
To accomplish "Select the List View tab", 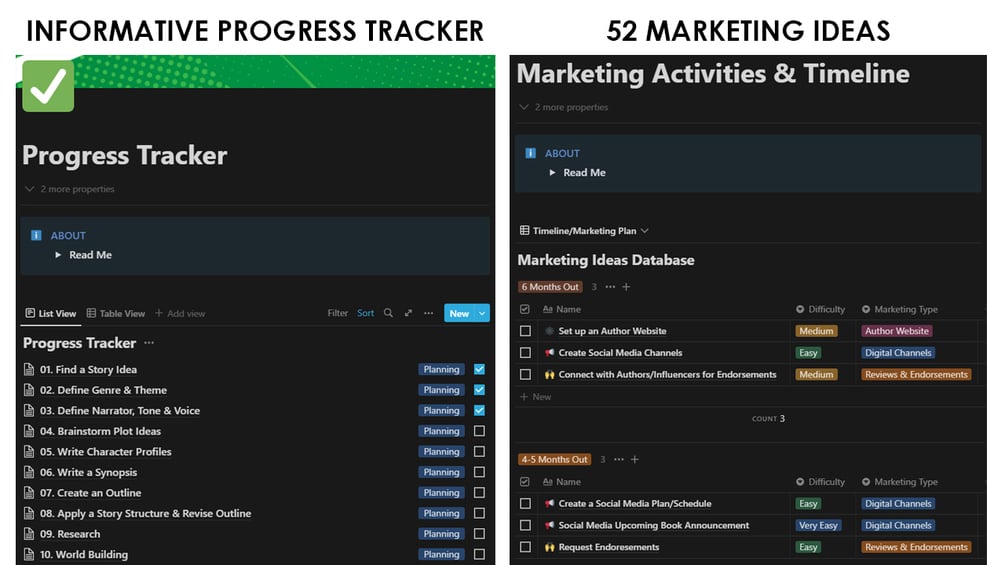I will (x=50, y=313).
